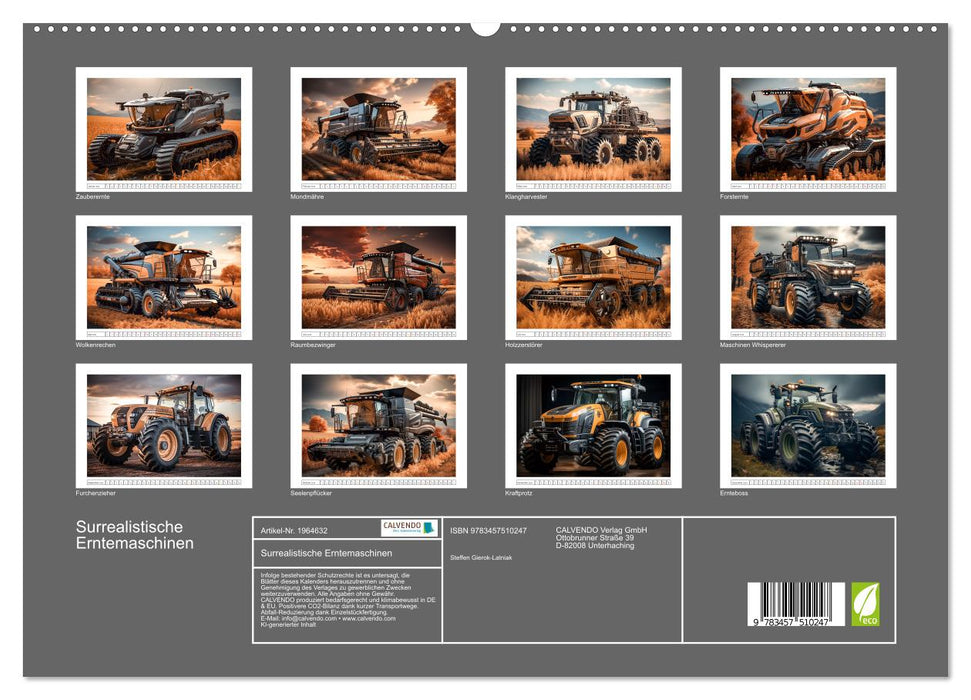Click the large Surrealistische Erntemaschinen title
971x700 pixels.
point(135,535)
